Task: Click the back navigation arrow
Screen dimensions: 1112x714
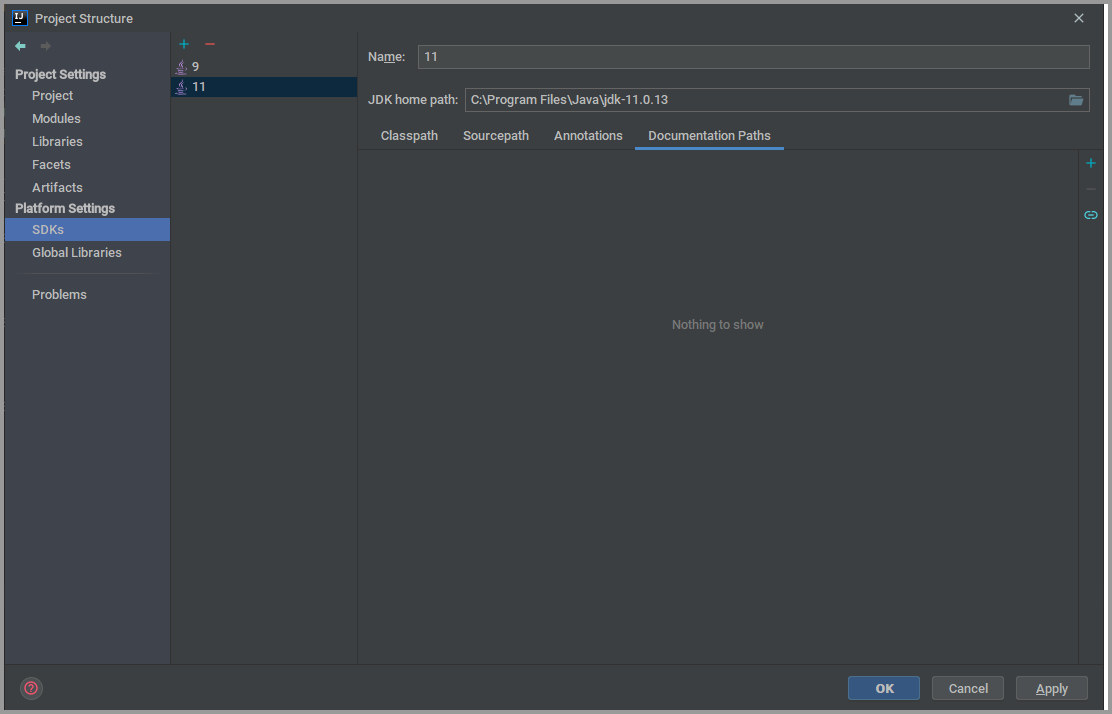Action: click(20, 46)
